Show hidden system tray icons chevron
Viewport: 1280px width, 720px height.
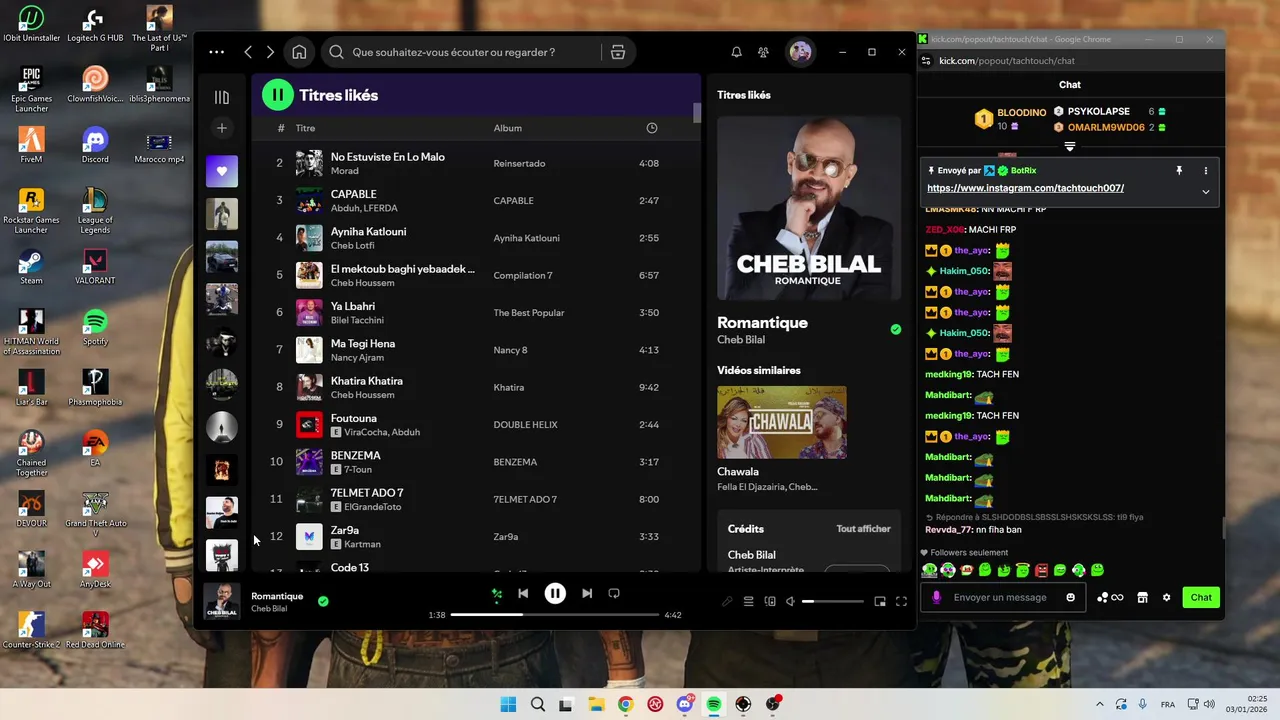coord(1100,704)
